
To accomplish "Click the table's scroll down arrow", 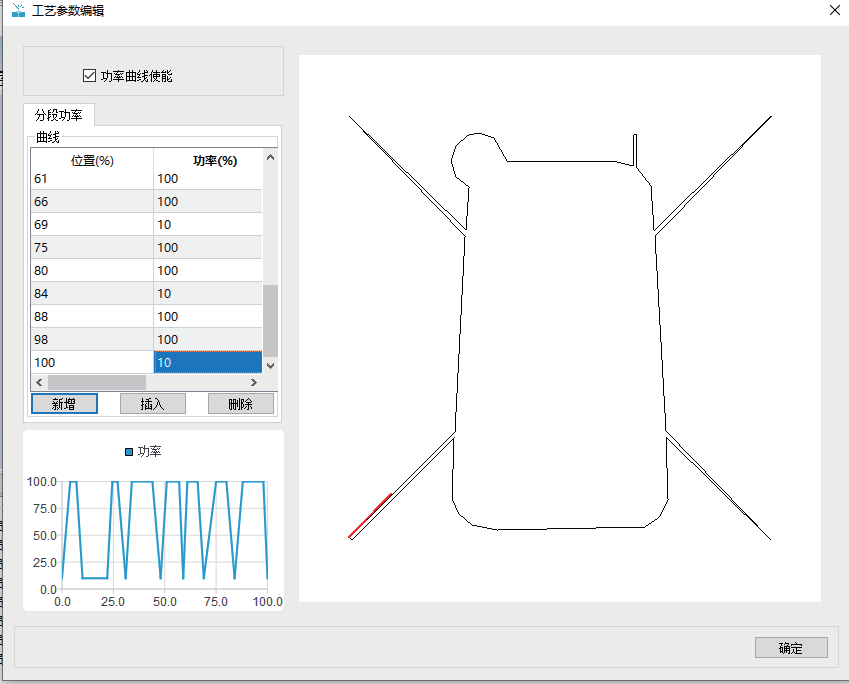I will [x=270, y=366].
